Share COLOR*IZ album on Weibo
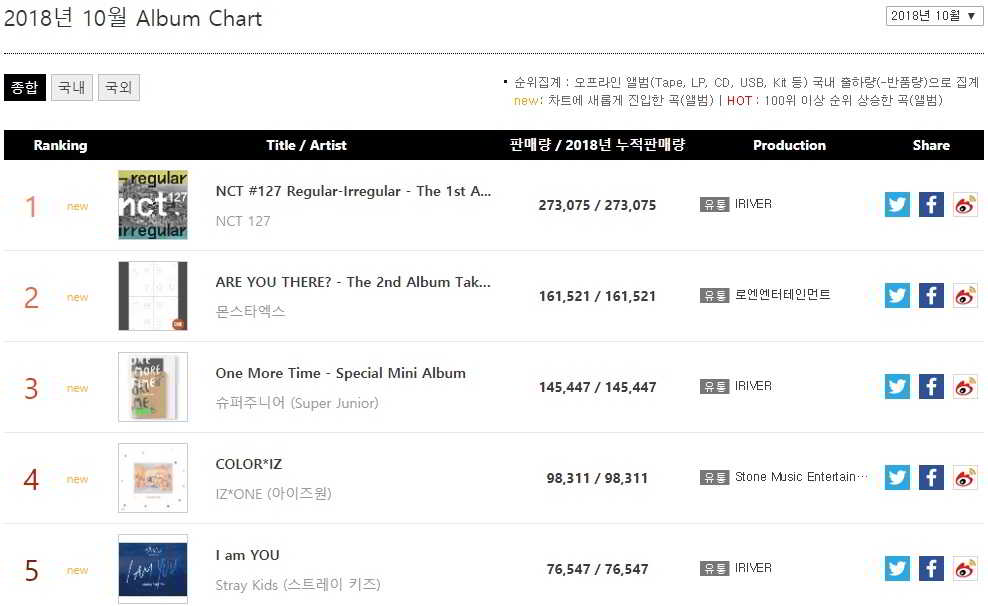 pos(965,478)
